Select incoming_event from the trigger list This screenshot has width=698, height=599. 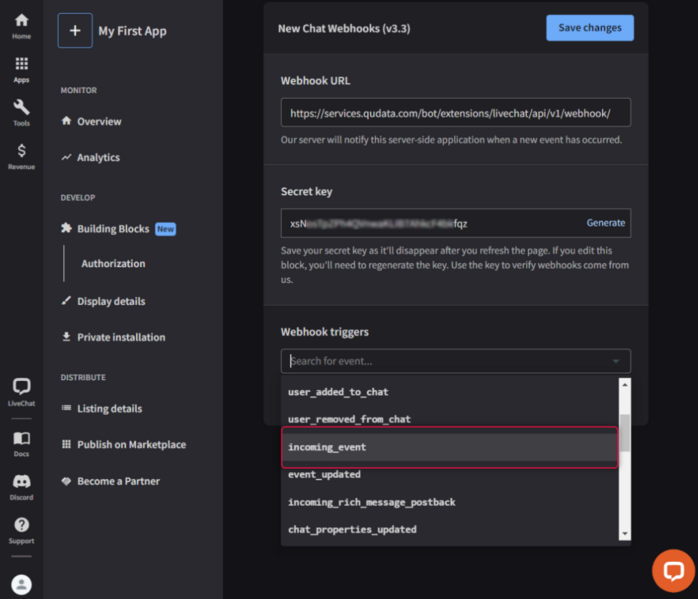(449, 447)
